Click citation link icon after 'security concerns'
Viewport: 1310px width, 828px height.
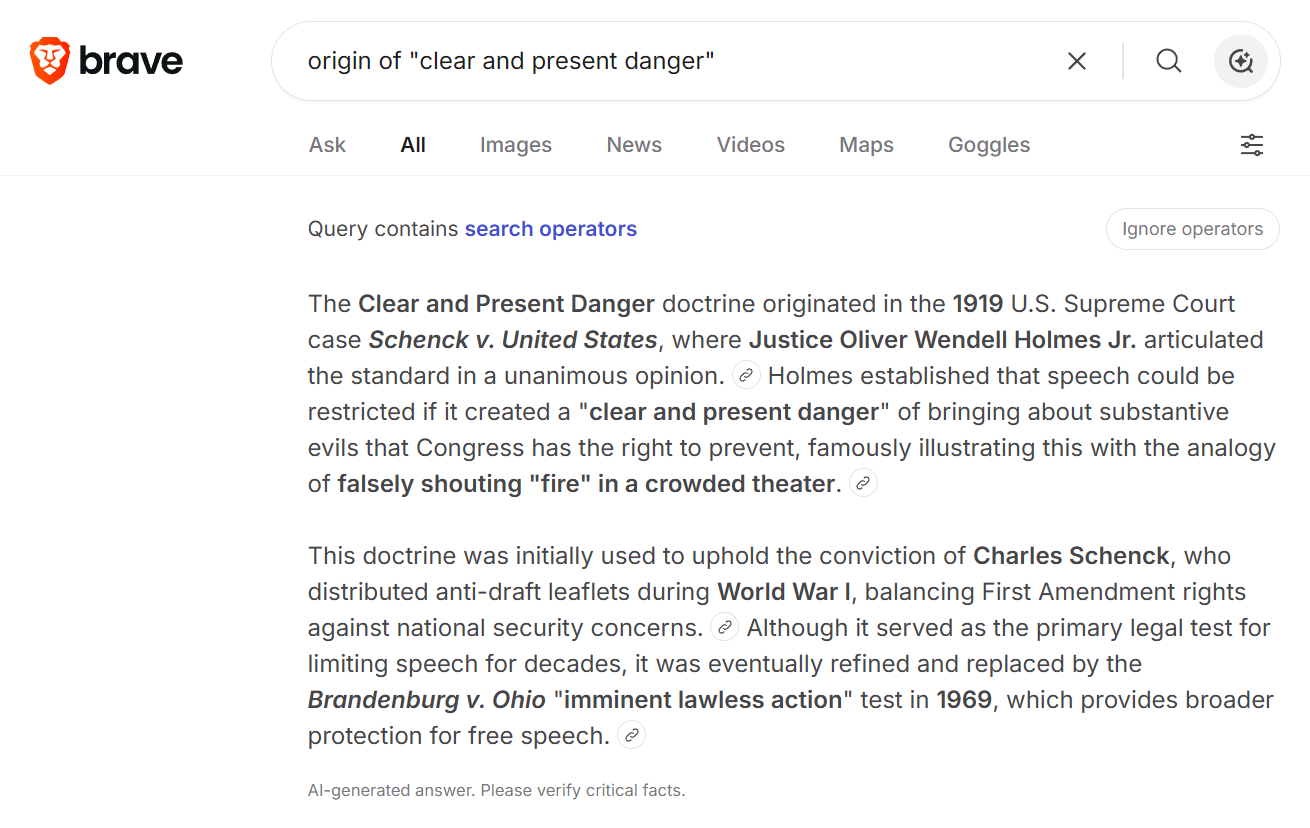(724, 628)
